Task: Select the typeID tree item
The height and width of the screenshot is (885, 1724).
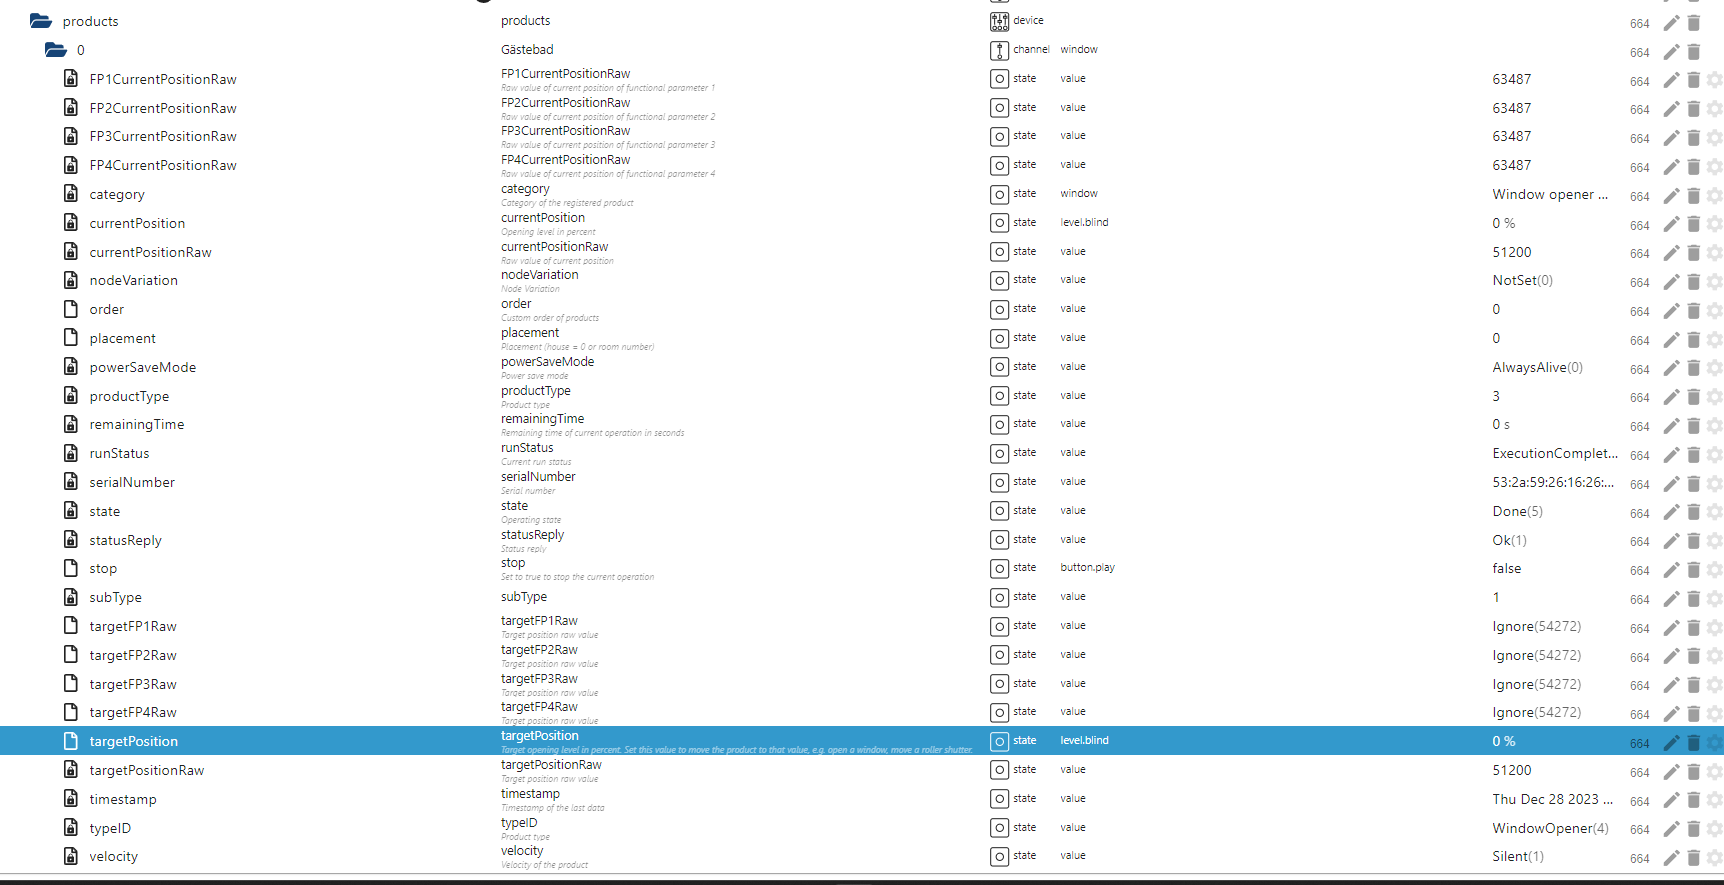Action: (x=110, y=828)
